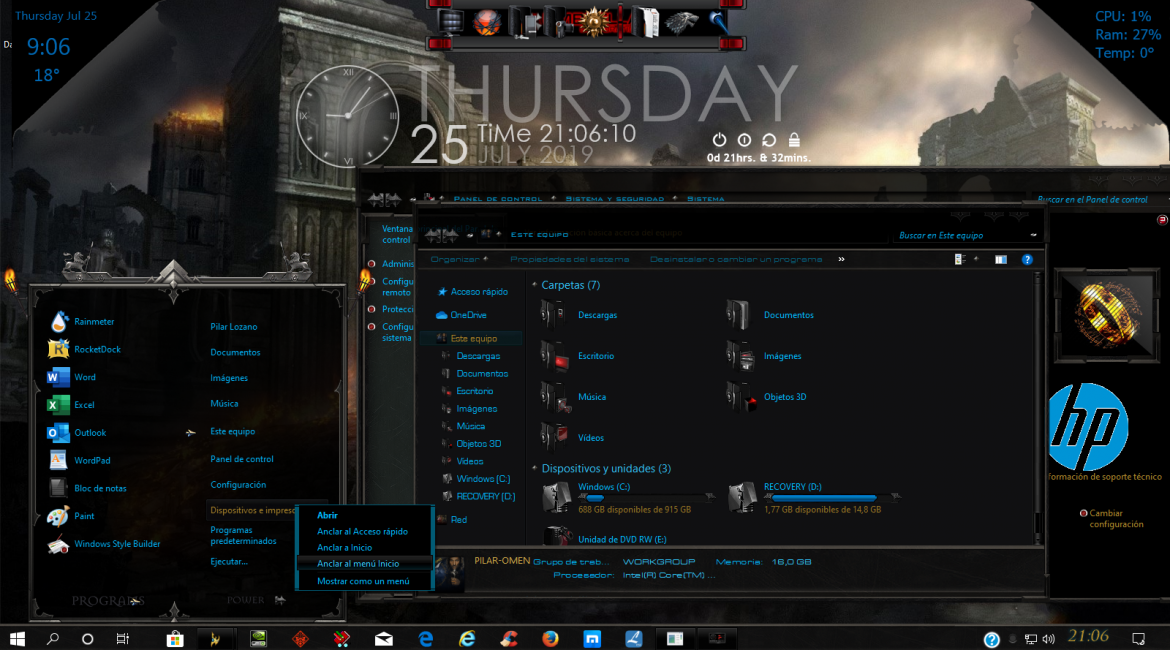Click the Explorer file list vertical scrollbar
The width and height of the screenshot is (1170, 650).
pyautogui.click(x=1037, y=407)
